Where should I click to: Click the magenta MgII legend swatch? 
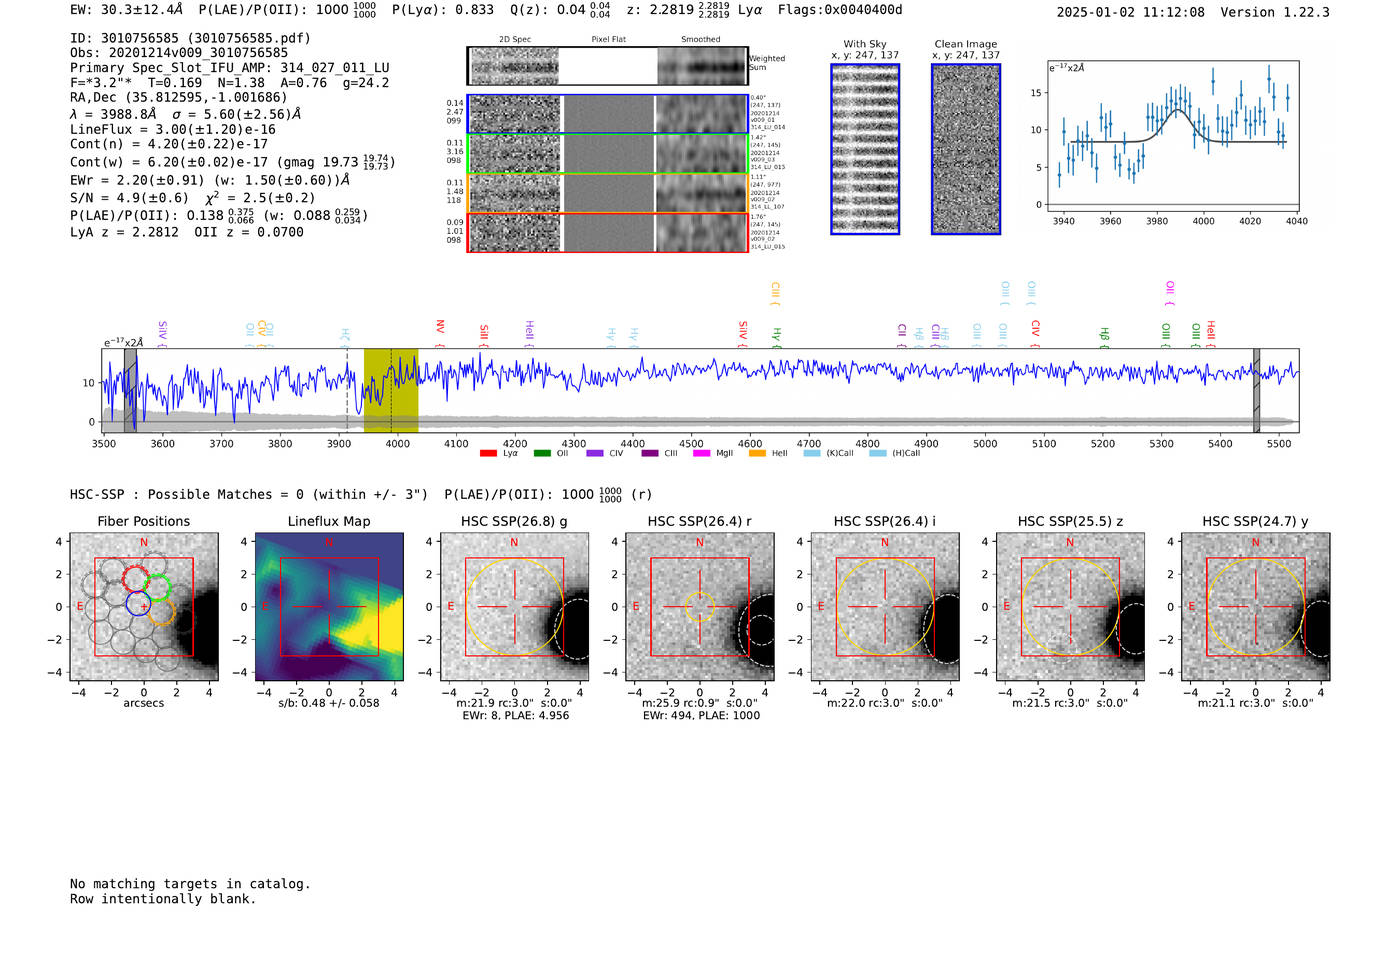[x=701, y=453]
